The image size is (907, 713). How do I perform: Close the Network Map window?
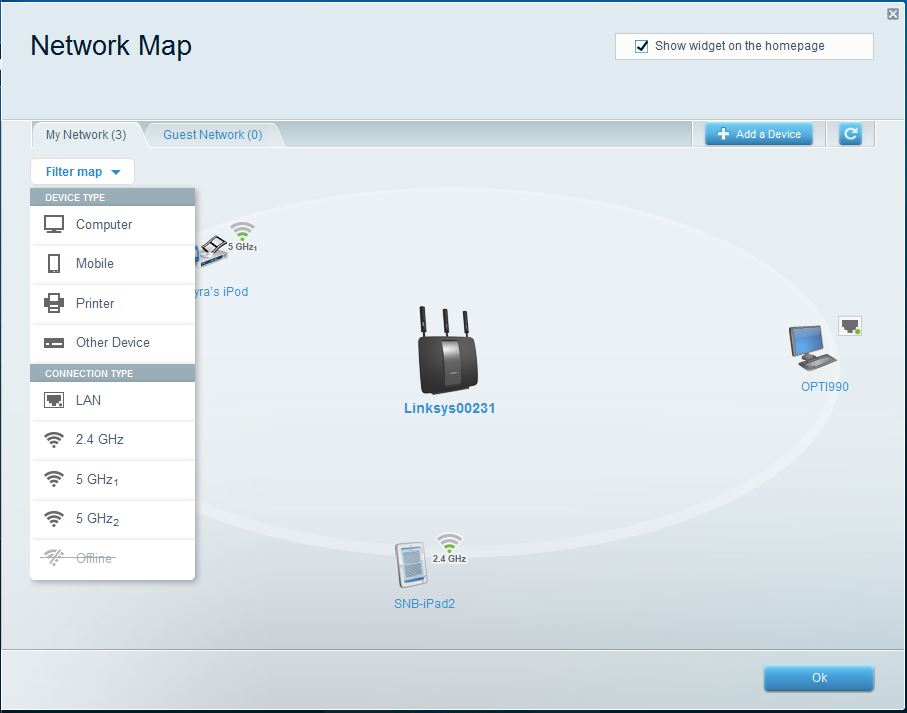pyautogui.click(x=893, y=14)
